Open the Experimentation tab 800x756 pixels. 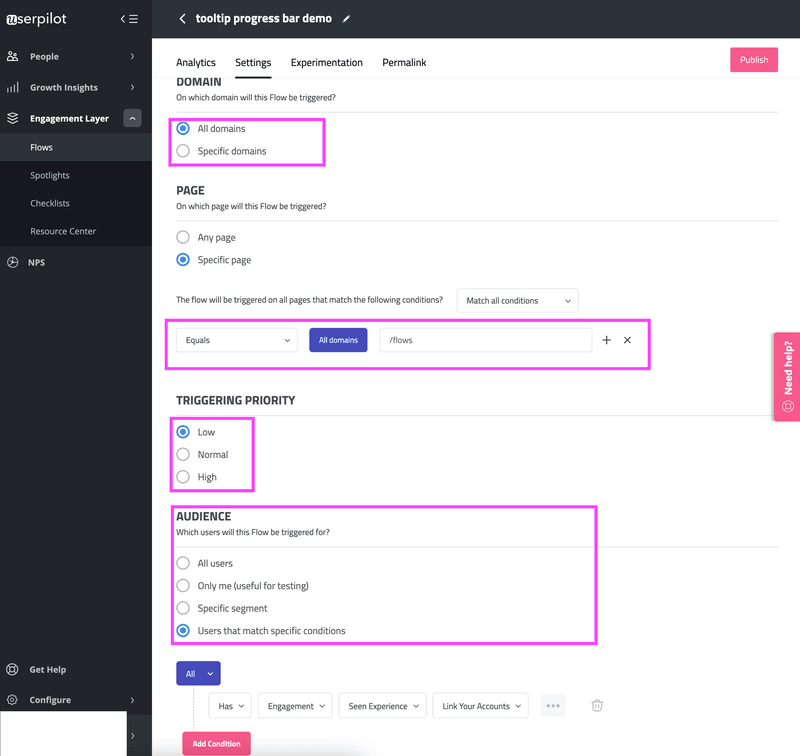(327, 62)
